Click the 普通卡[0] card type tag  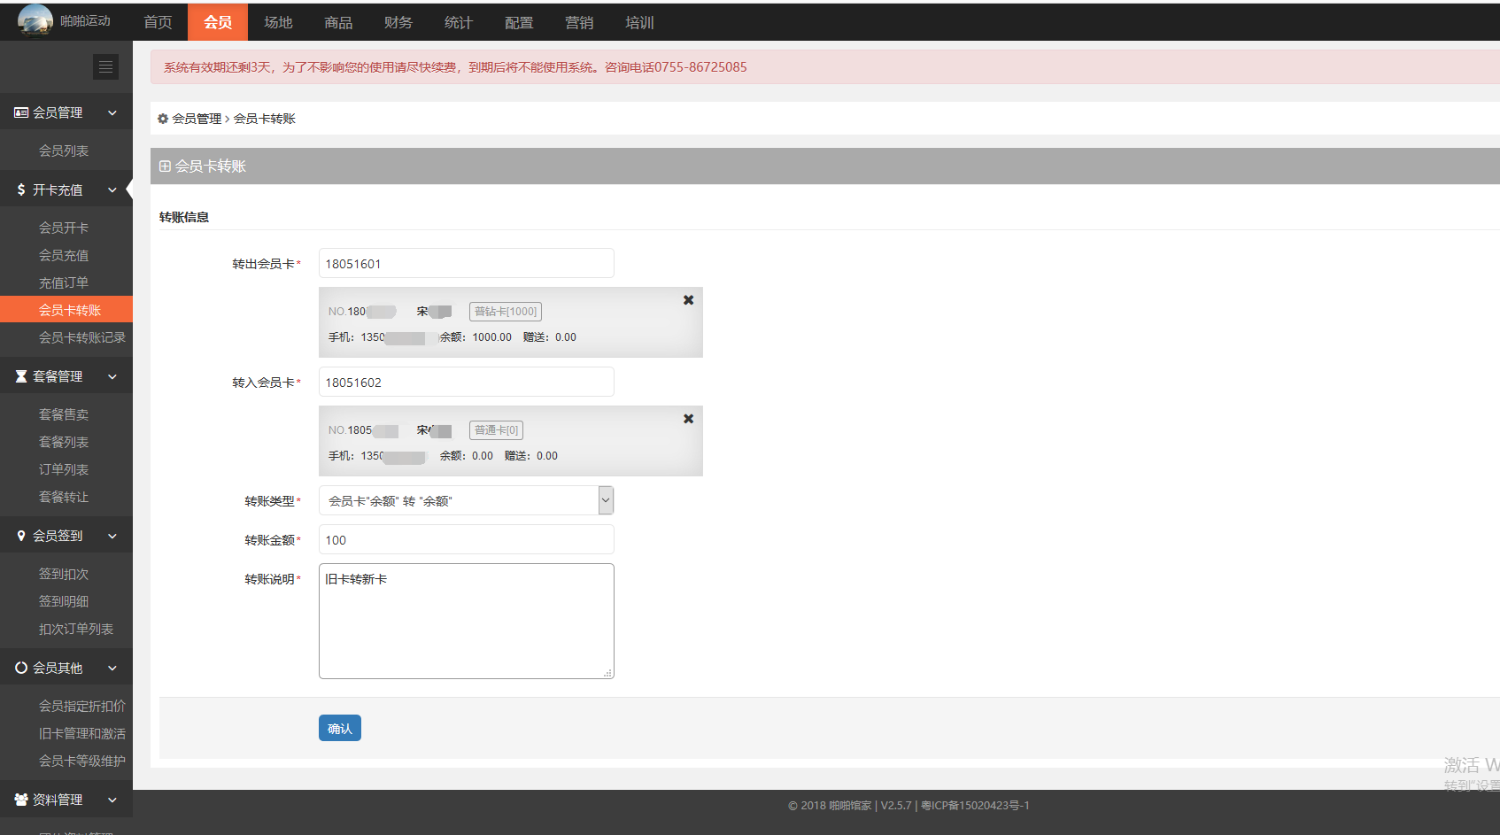point(496,430)
